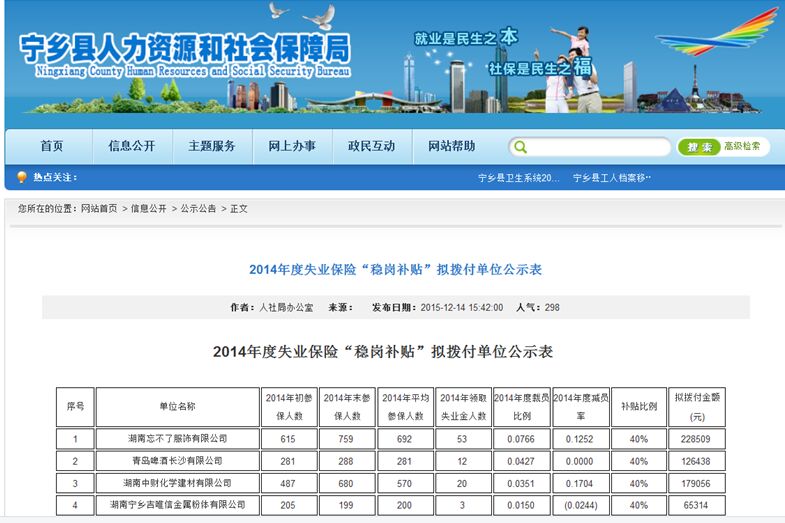Go to 公示公告 via breadcrumb
This screenshot has width=785, height=523.
pos(198,209)
